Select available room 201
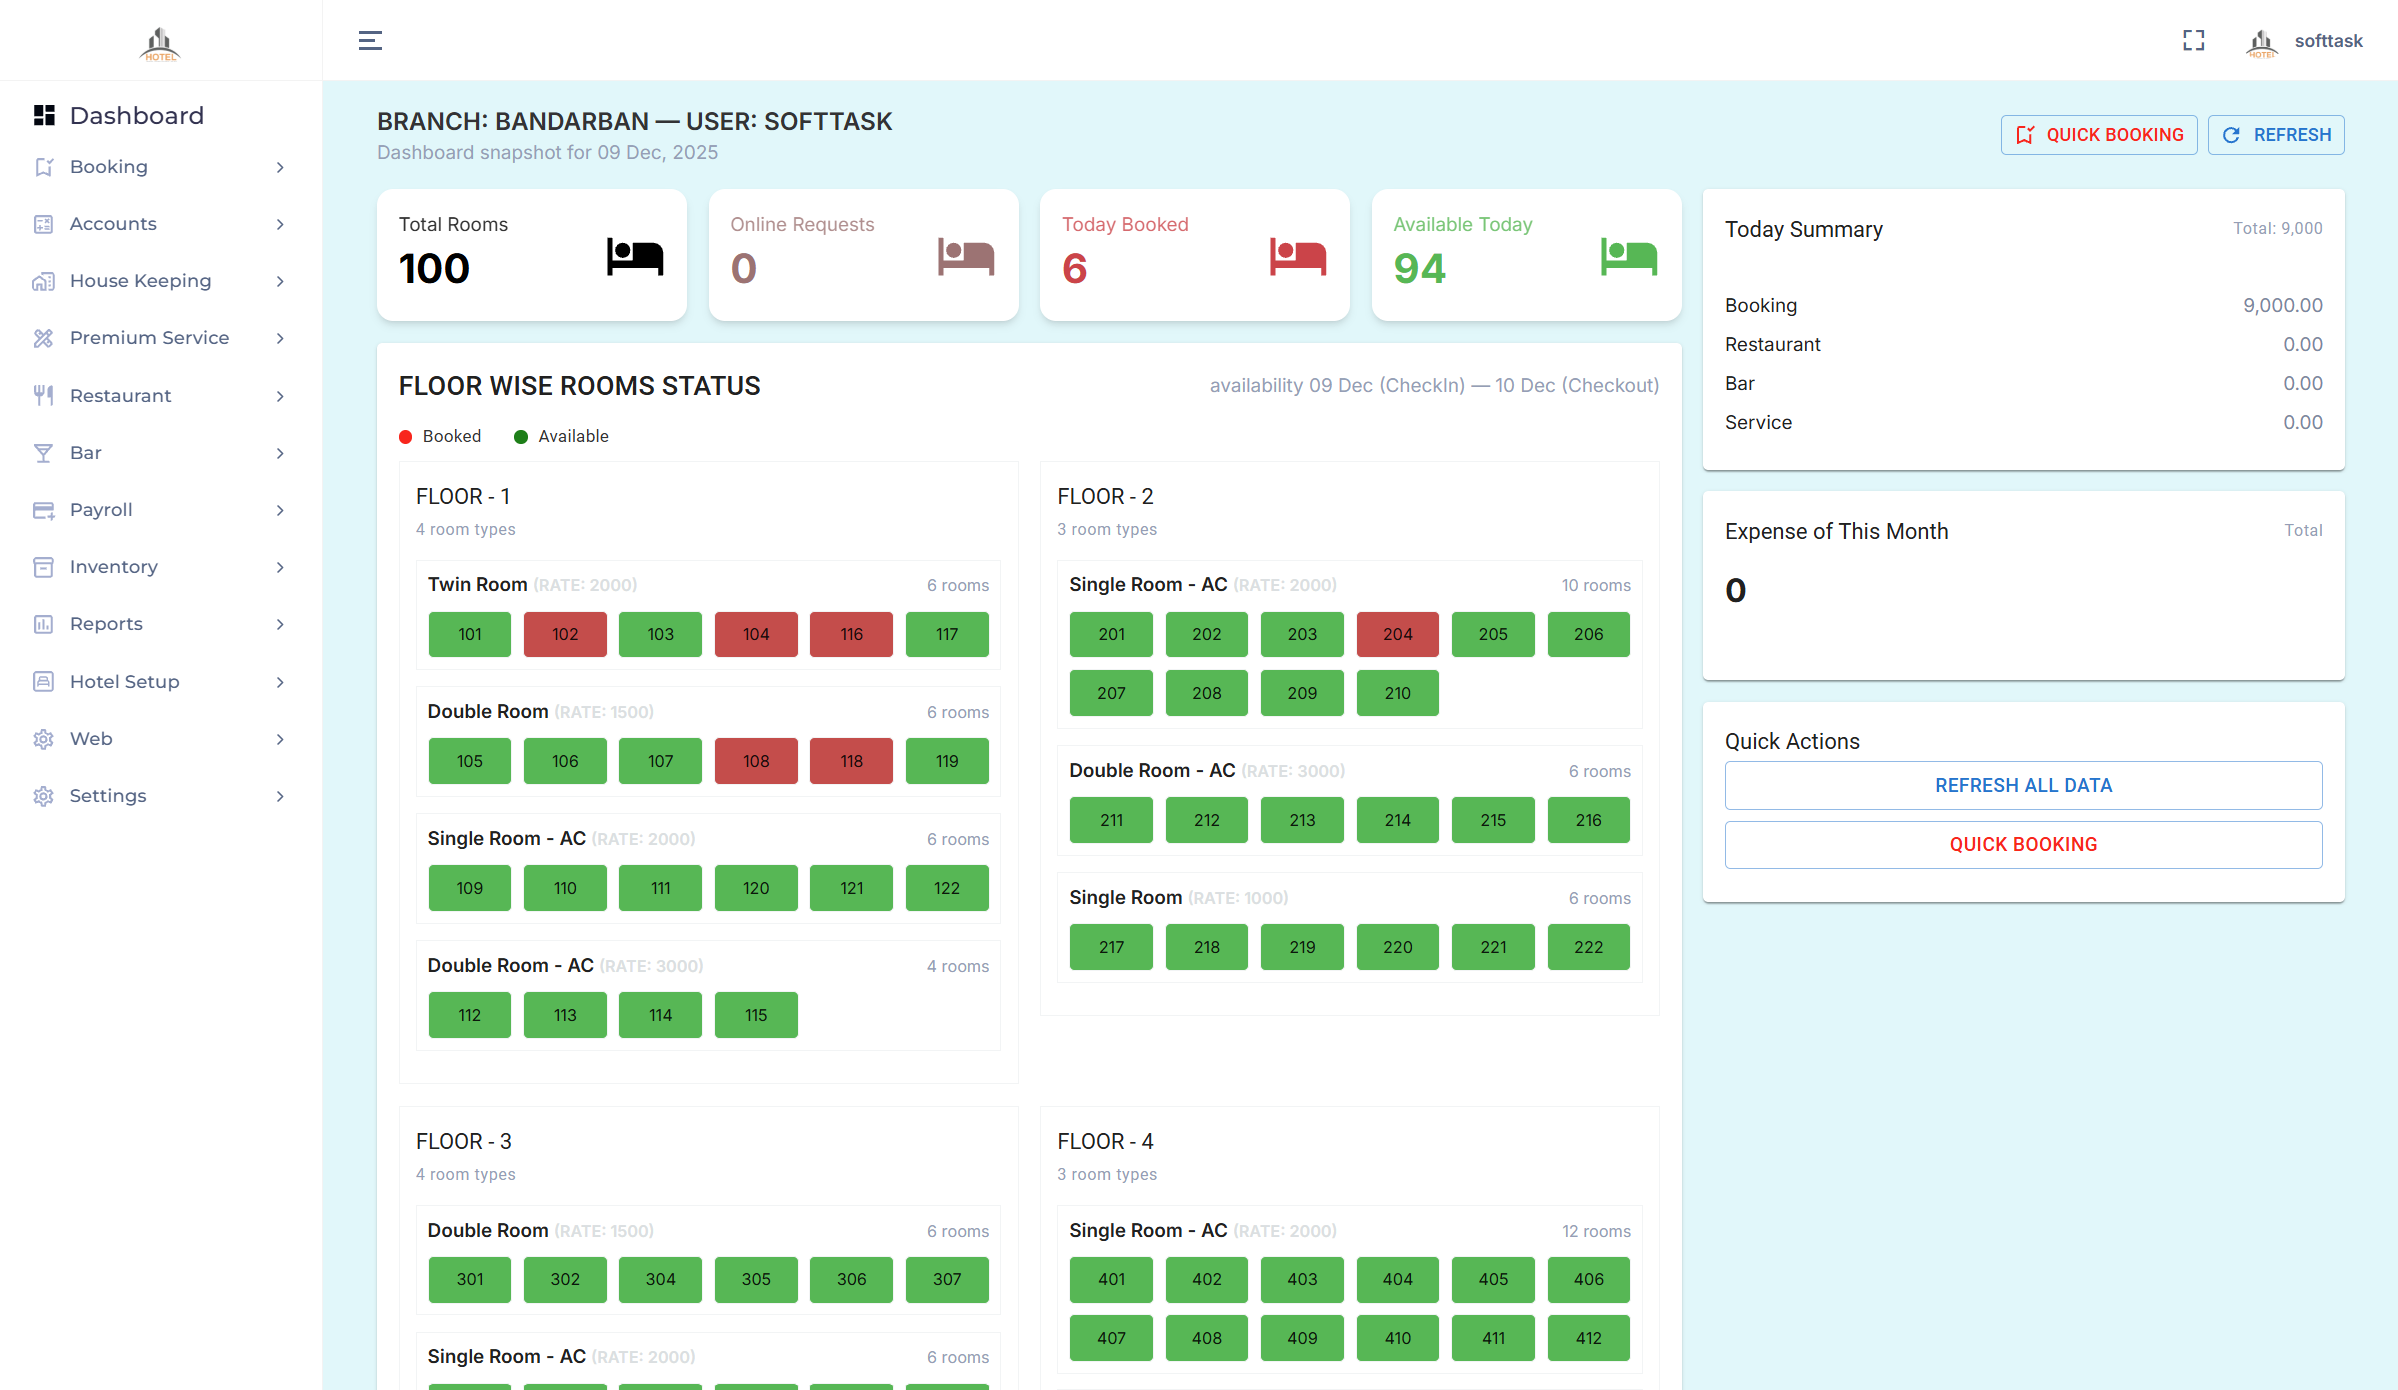Screen dimensions: 2398x1390 coord(1111,634)
